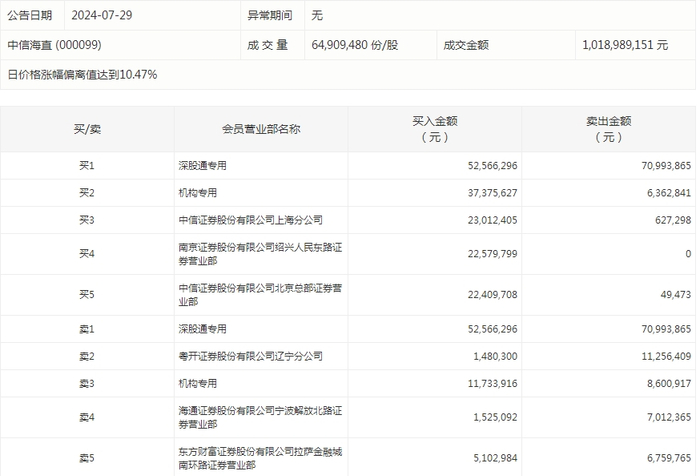Click the 异常期间 label

tap(270, 15)
